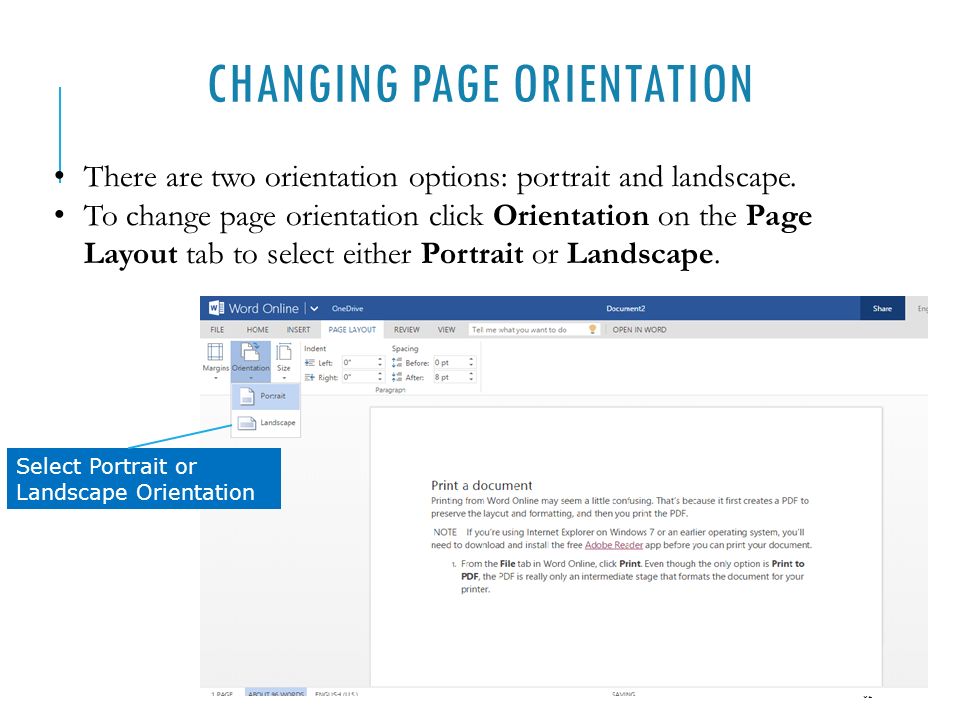Image resolution: width=960 pixels, height=720 pixels.
Task: Click the Document2 title
Action: (x=625, y=309)
